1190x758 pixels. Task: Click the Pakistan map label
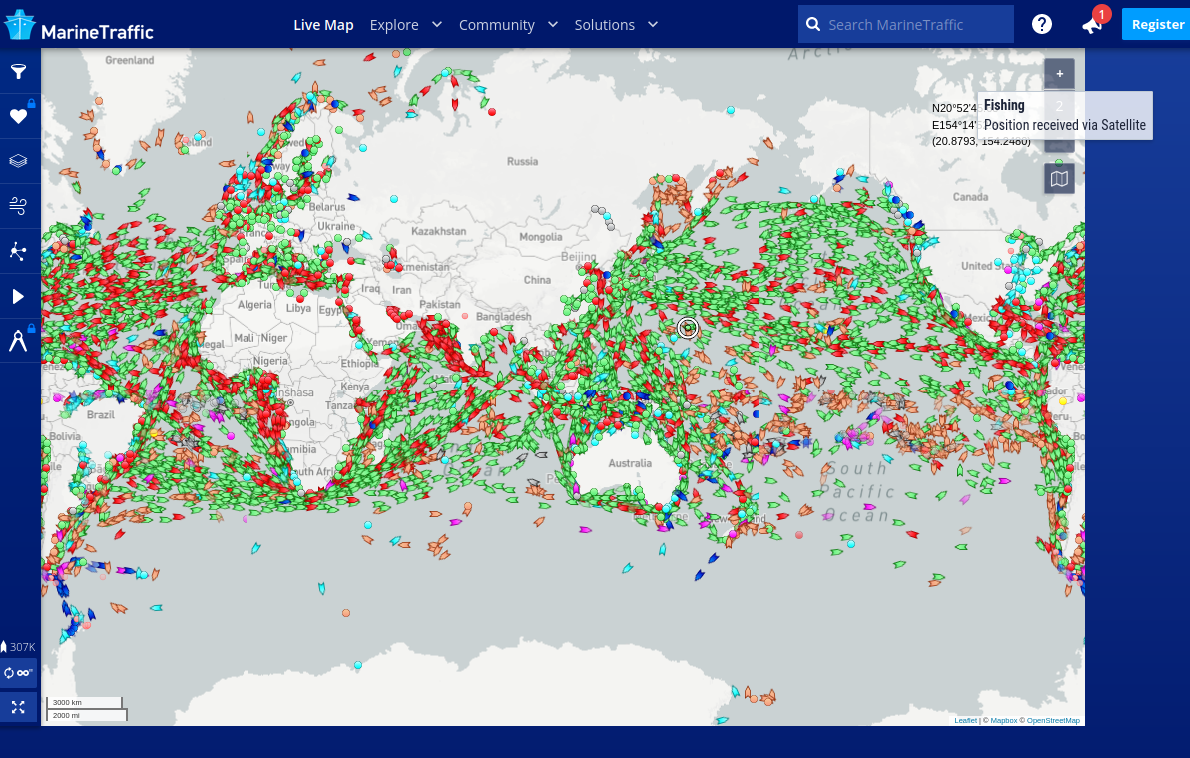click(x=440, y=304)
